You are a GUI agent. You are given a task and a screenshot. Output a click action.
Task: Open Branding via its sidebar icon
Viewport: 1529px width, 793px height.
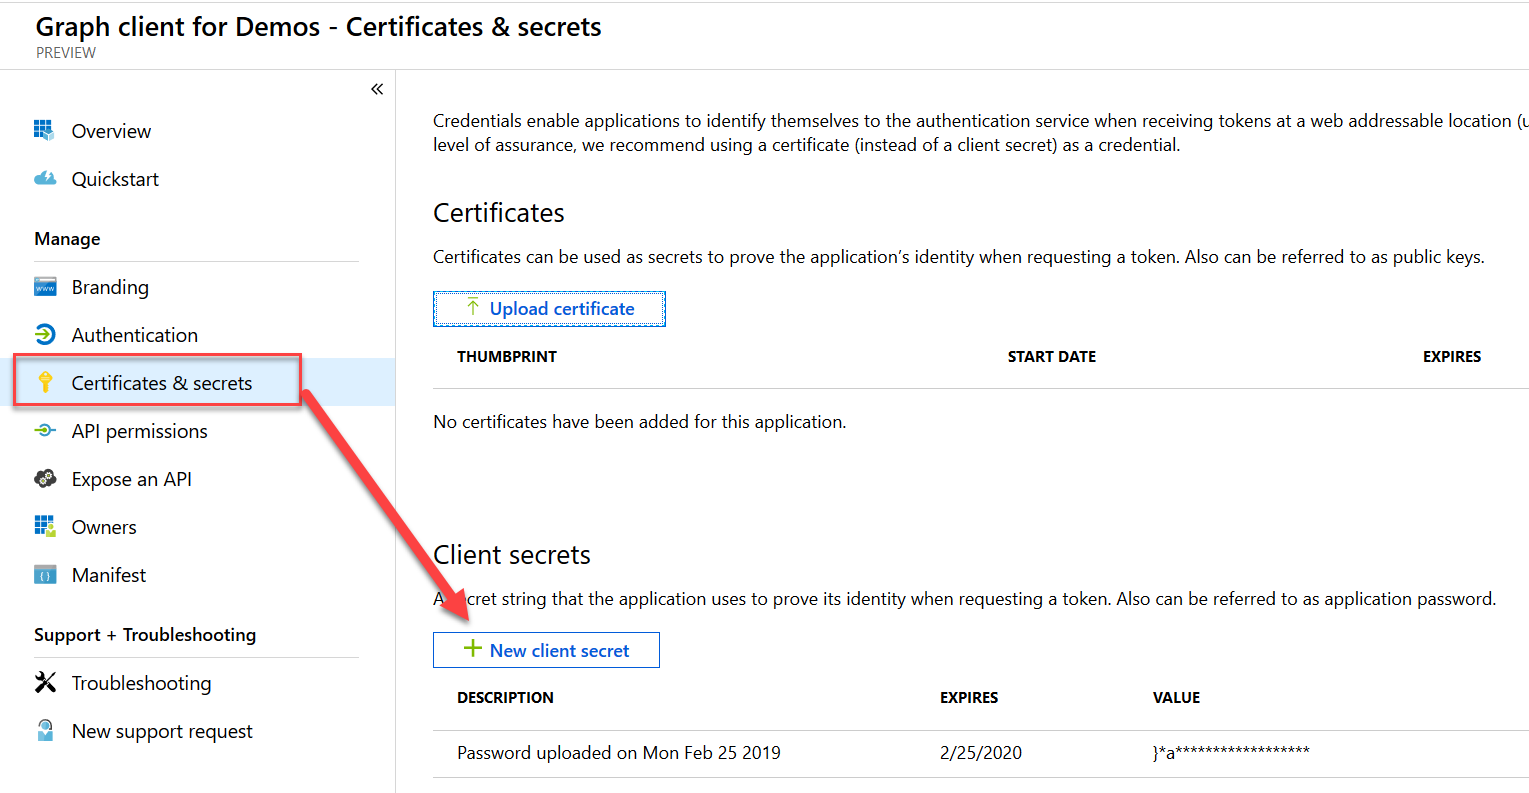tap(44, 286)
